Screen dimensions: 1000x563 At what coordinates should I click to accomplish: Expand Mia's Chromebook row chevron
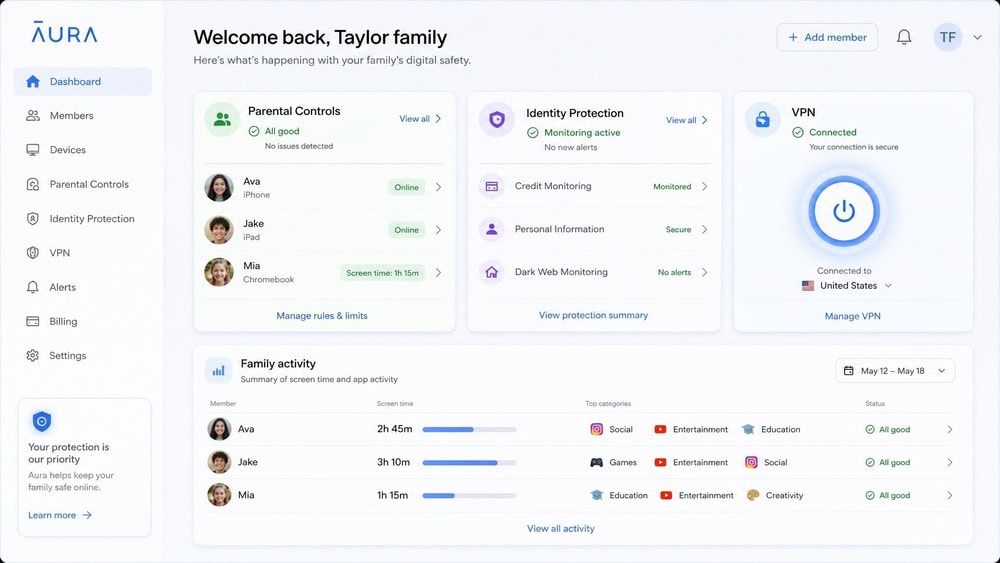[438, 272]
